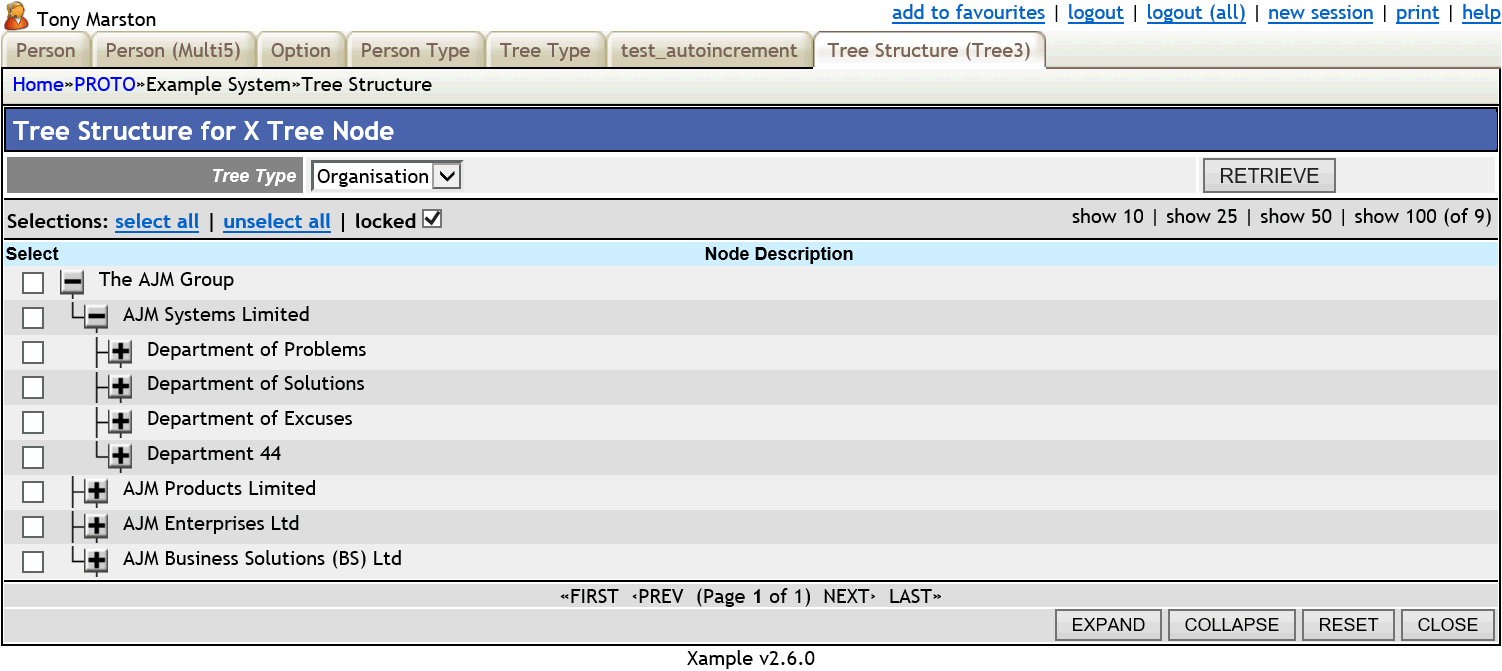Expand the Department of Problems node
The height and width of the screenshot is (671, 1502).
point(119,352)
